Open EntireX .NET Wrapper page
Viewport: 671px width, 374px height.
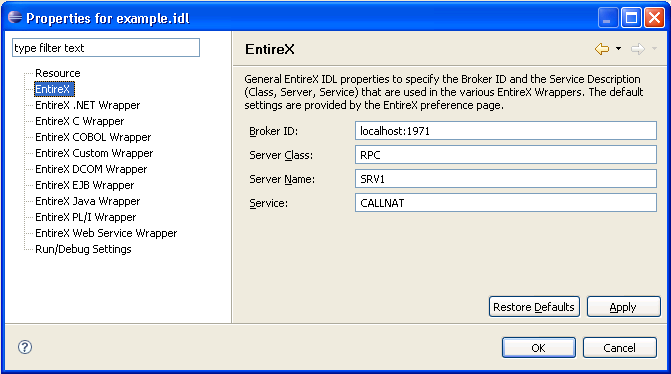tap(88, 105)
